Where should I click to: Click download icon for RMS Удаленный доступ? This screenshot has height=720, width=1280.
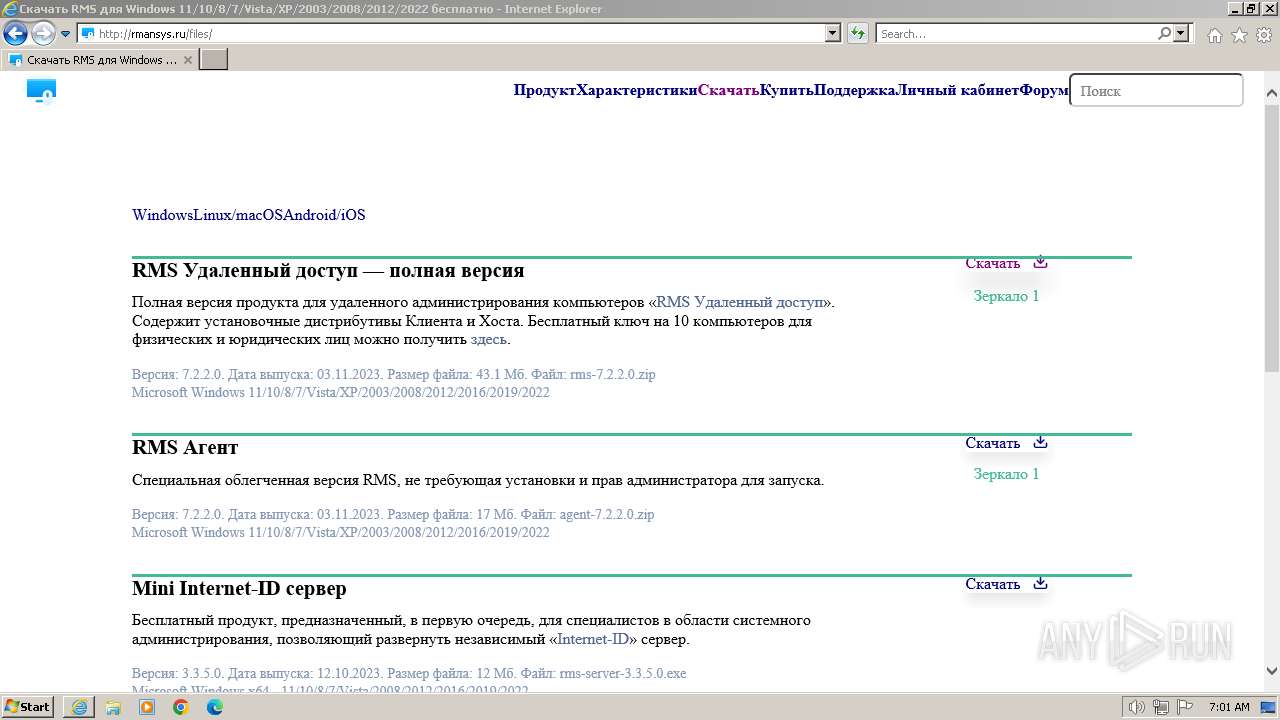[x=1040, y=262]
